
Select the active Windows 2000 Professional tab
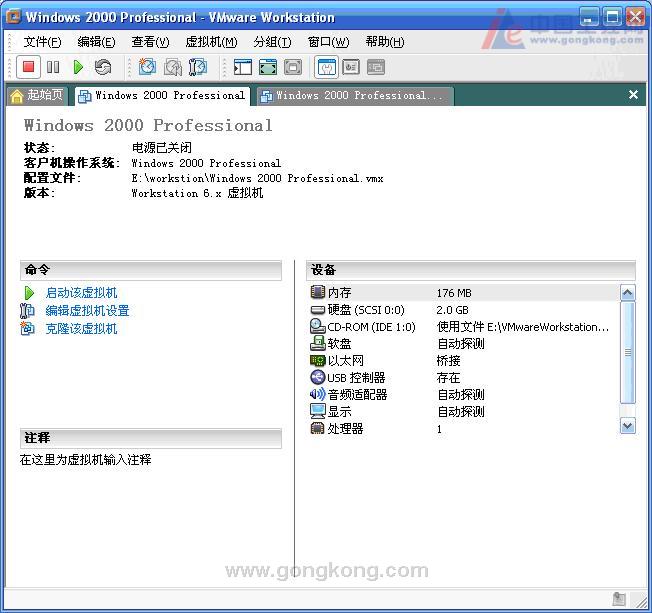click(163, 96)
